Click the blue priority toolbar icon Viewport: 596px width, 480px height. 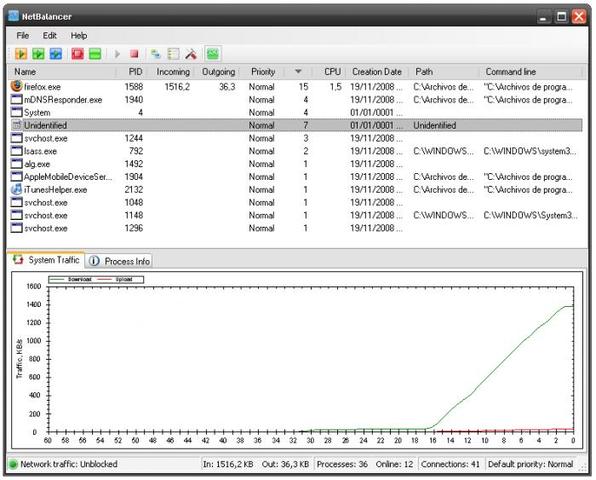pyautogui.click(x=55, y=54)
